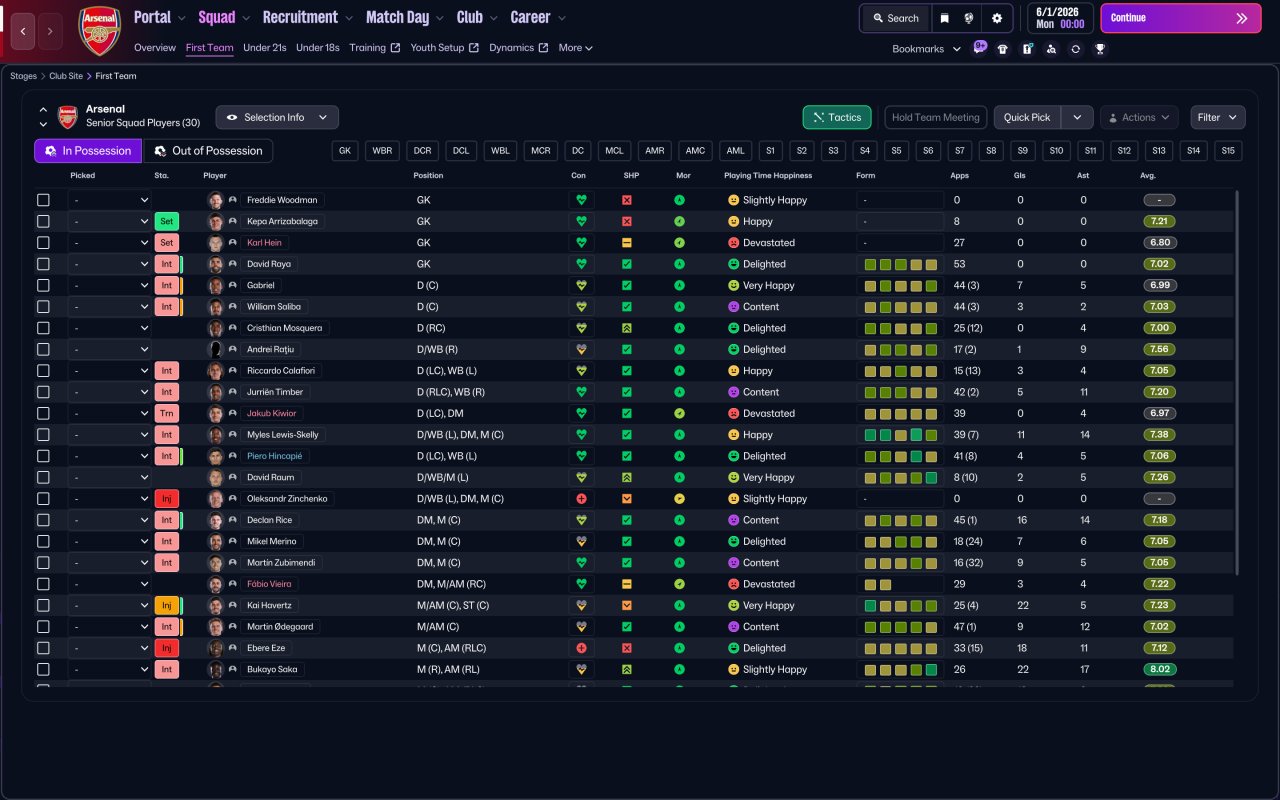Open the bookmark icon beside Search

[944, 18]
